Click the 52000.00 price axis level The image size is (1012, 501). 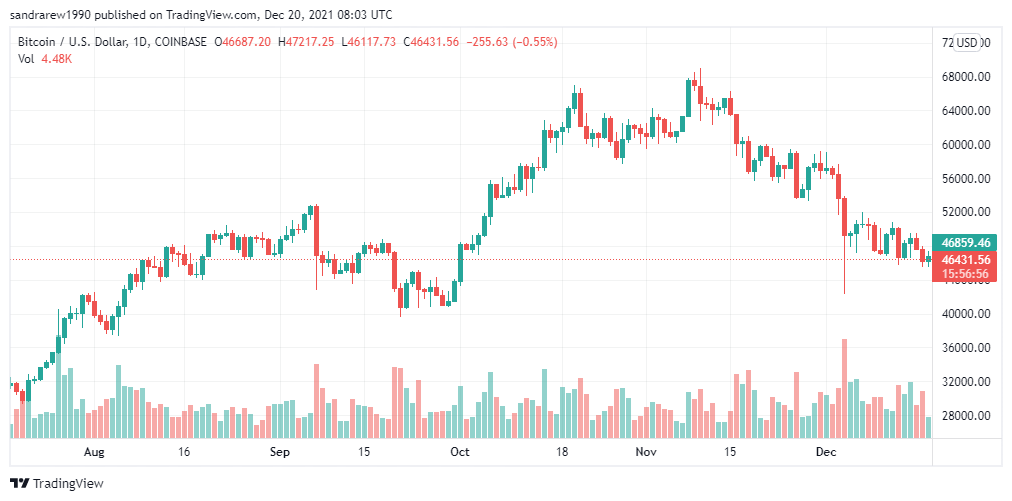pyautogui.click(x=966, y=212)
